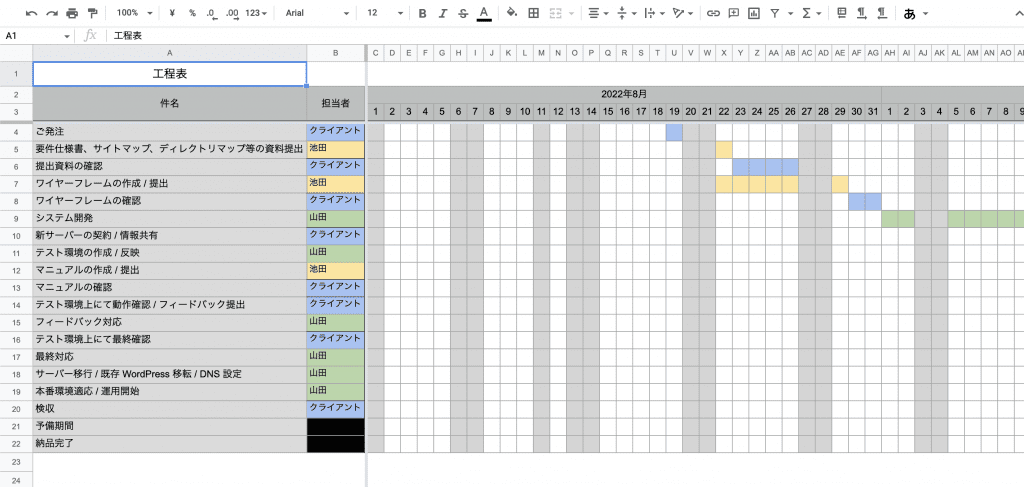Toggle strikethrough formatting
The width and height of the screenshot is (1024, 487).
tap(463, 13)
